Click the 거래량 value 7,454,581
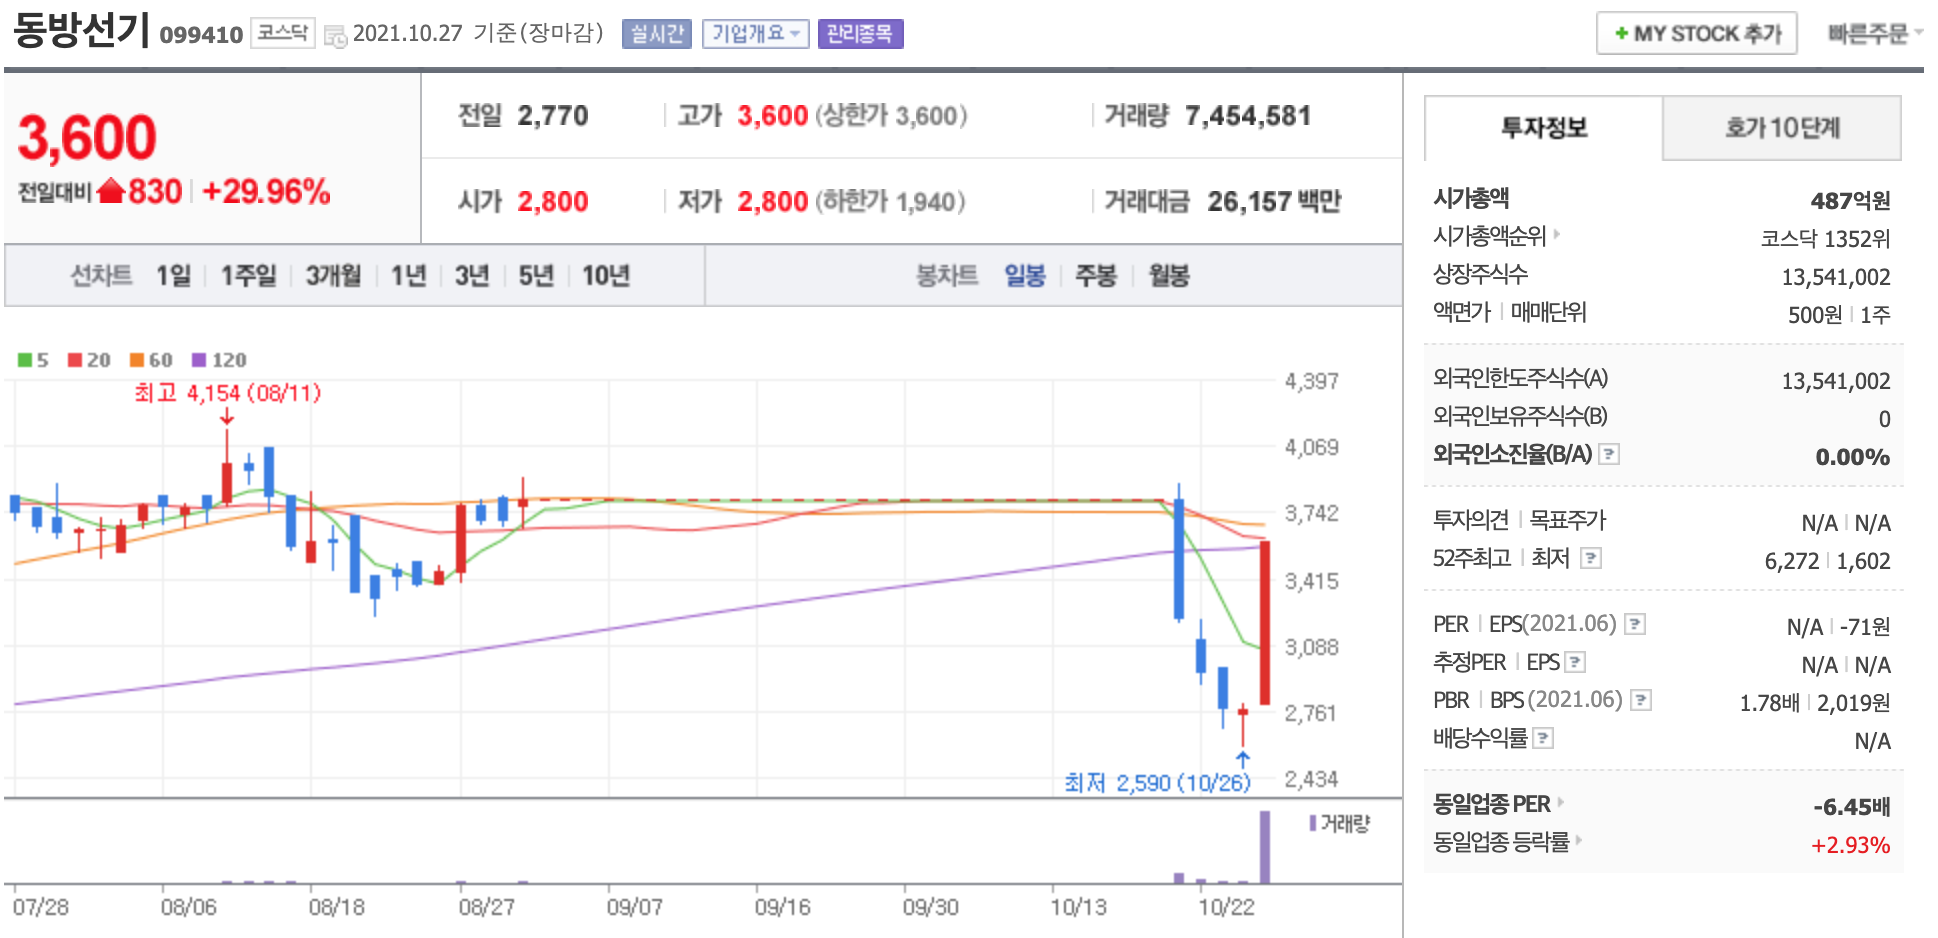This screenshot has height=938, width=1938. click(1248, 116)
